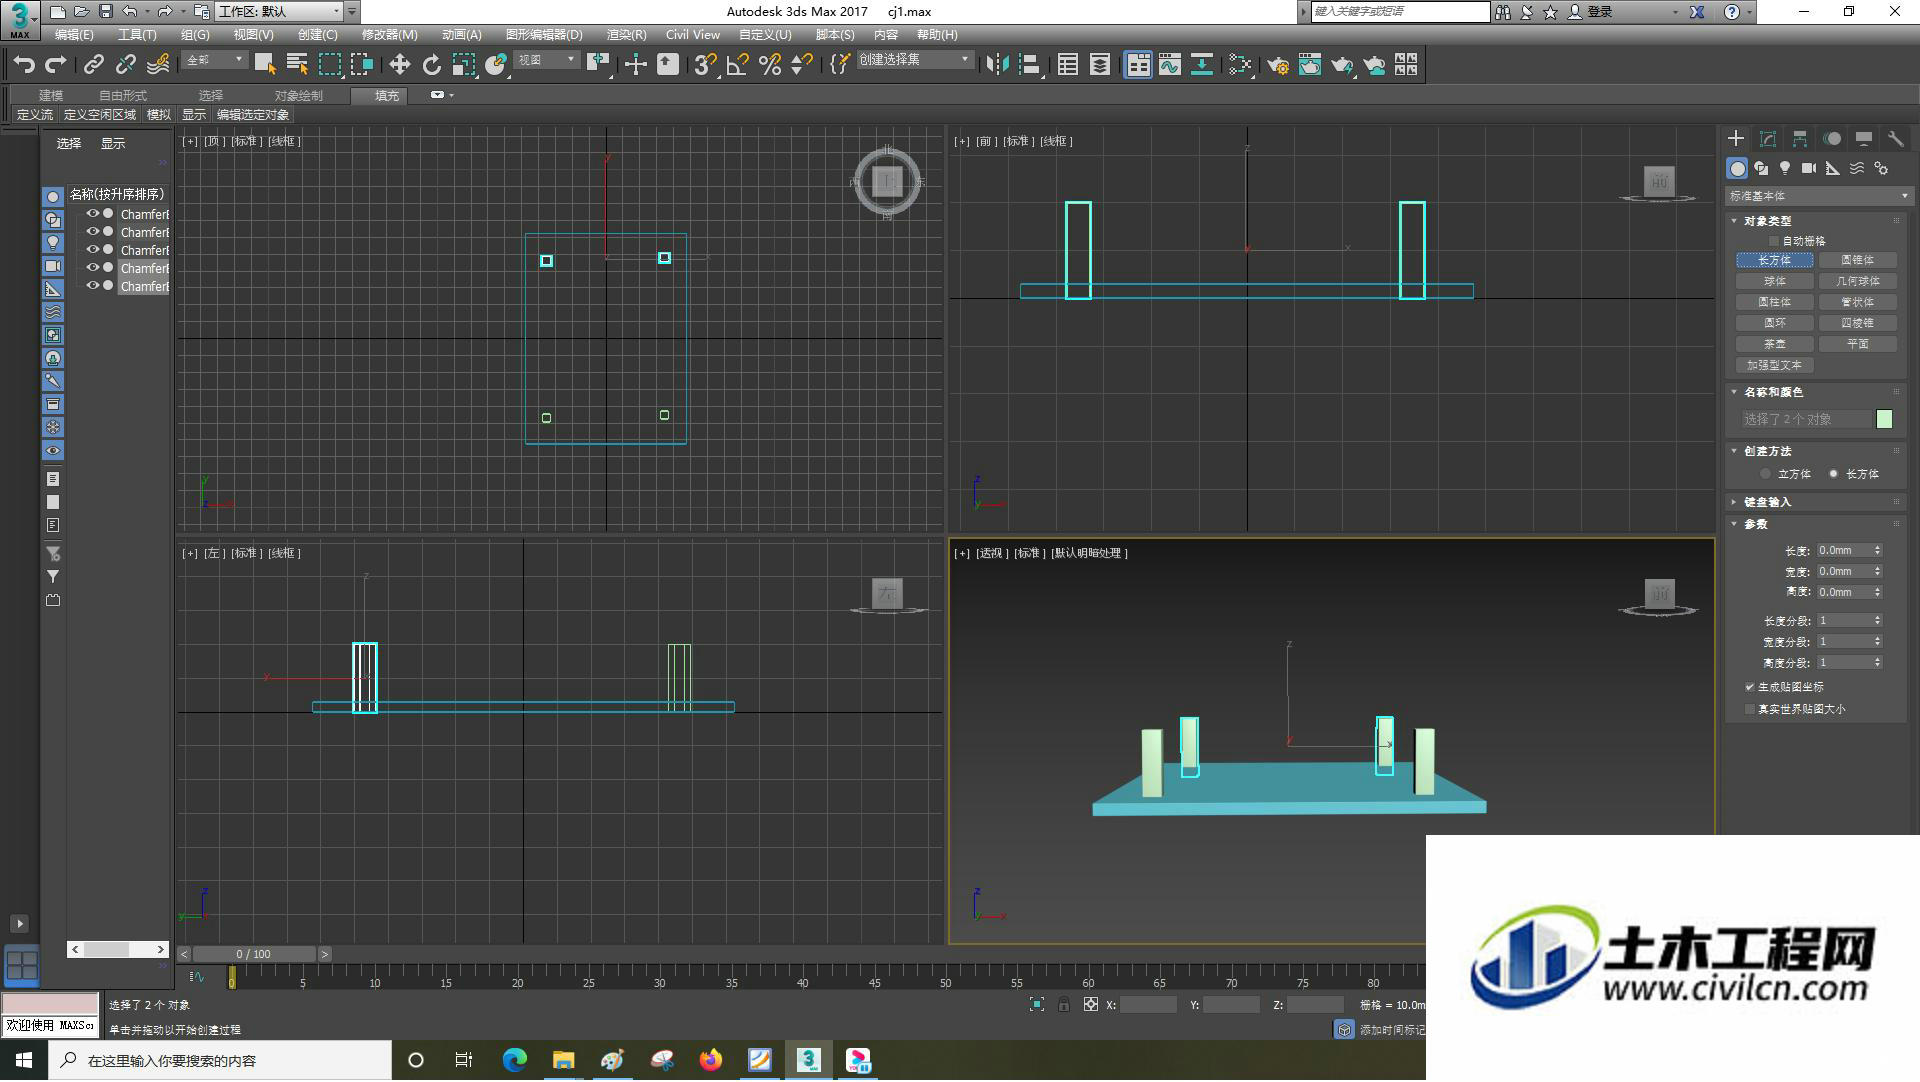Activate the Select and Move tool

[x=399, y=65]
